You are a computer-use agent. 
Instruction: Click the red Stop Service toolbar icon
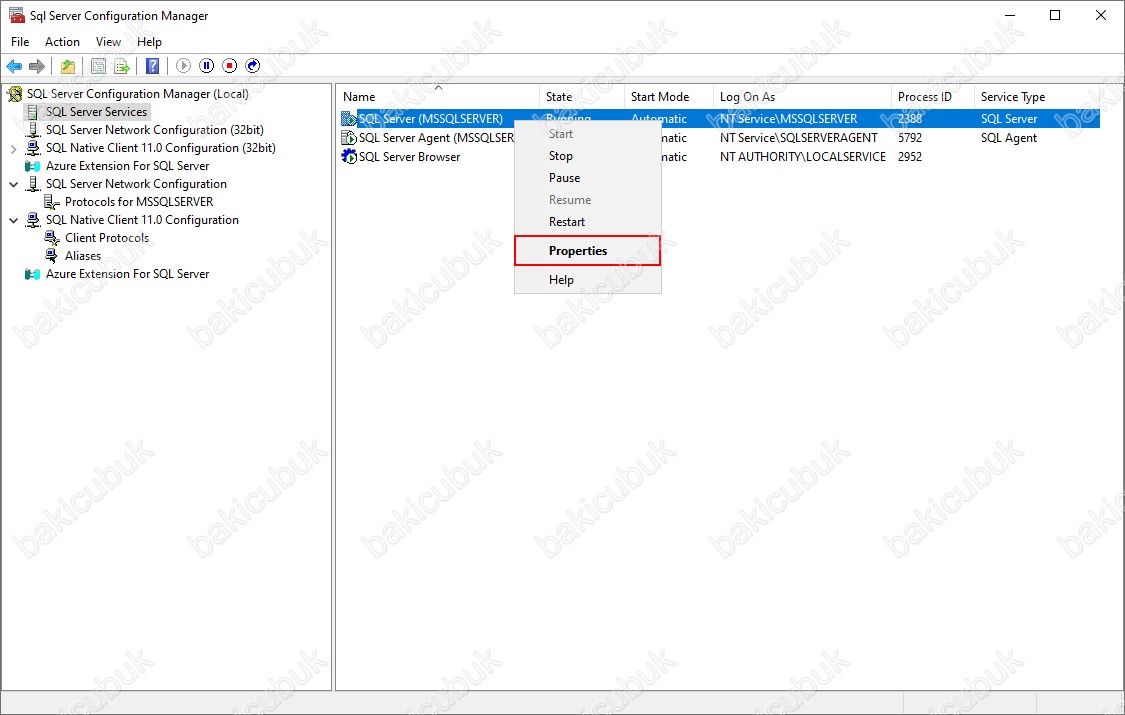pyautogui.click(x=230, y=66)
